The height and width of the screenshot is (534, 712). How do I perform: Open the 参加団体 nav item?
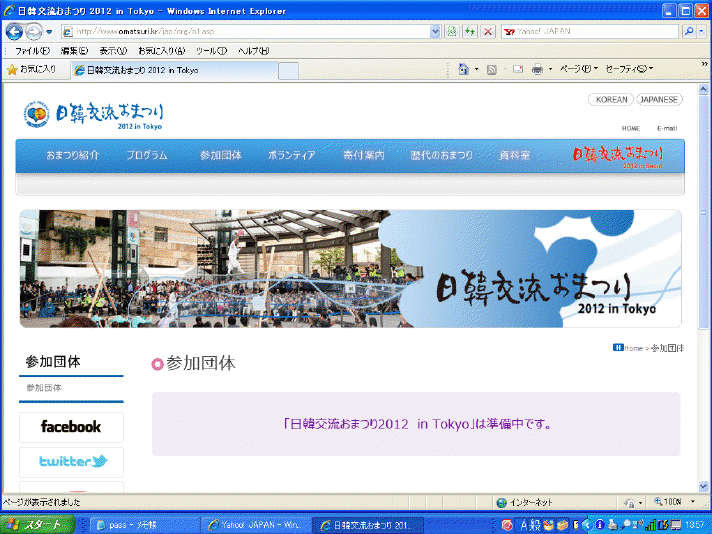[x=221, y=155]
